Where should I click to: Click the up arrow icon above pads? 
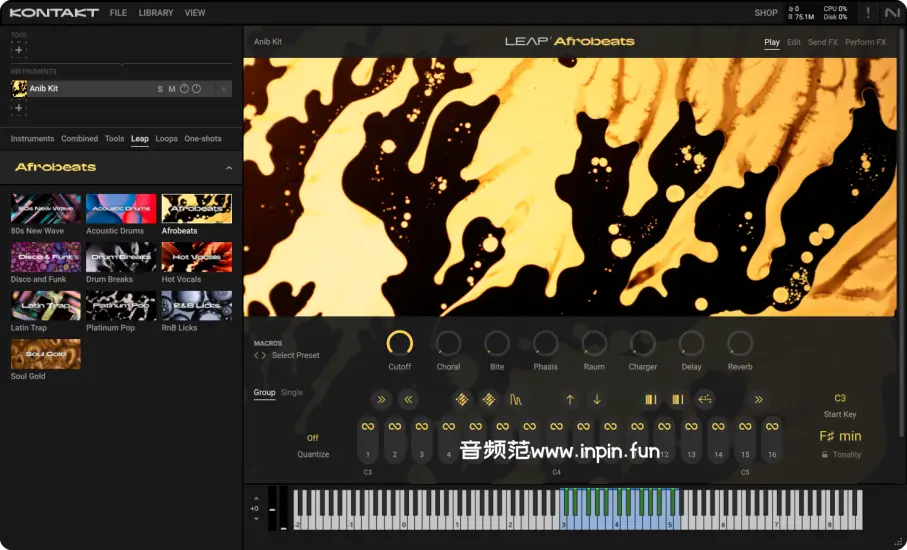click(x=570, y=400)
